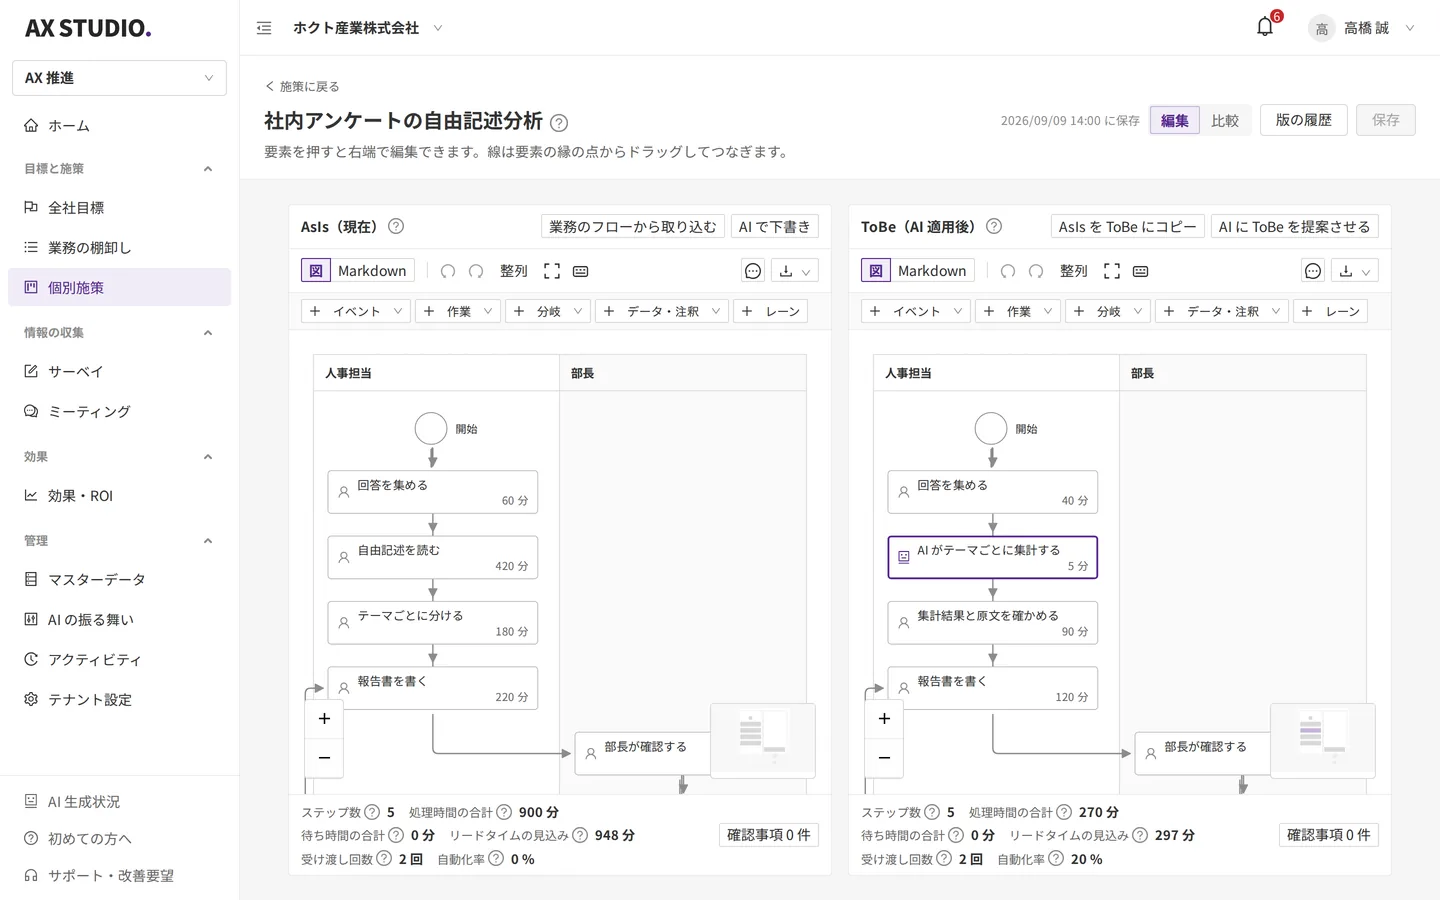Open データ・注釈 dropdown in ToBe panel

[x=1222, y=311]
